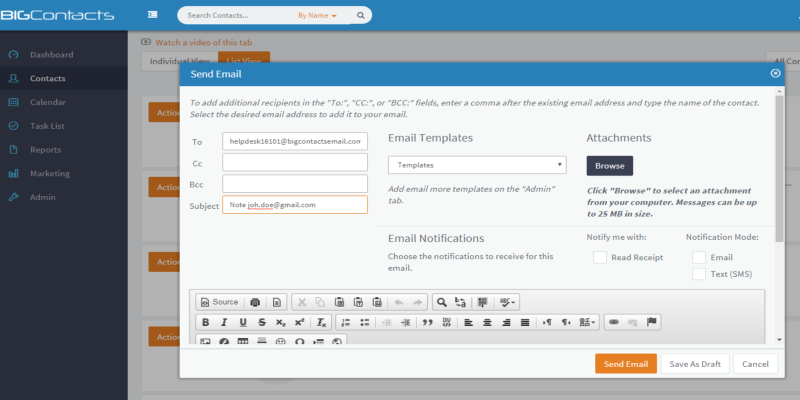Screen dimensions: 800x400
Task: Enable the Read Receipt checkbox
Action: (x=600, y=257)
